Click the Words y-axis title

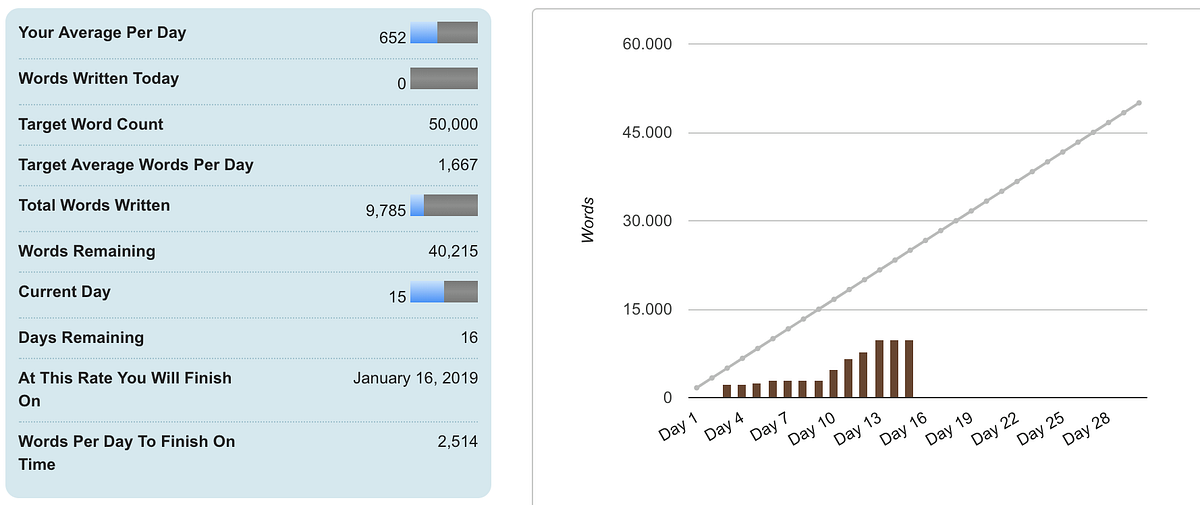[588, 220]
